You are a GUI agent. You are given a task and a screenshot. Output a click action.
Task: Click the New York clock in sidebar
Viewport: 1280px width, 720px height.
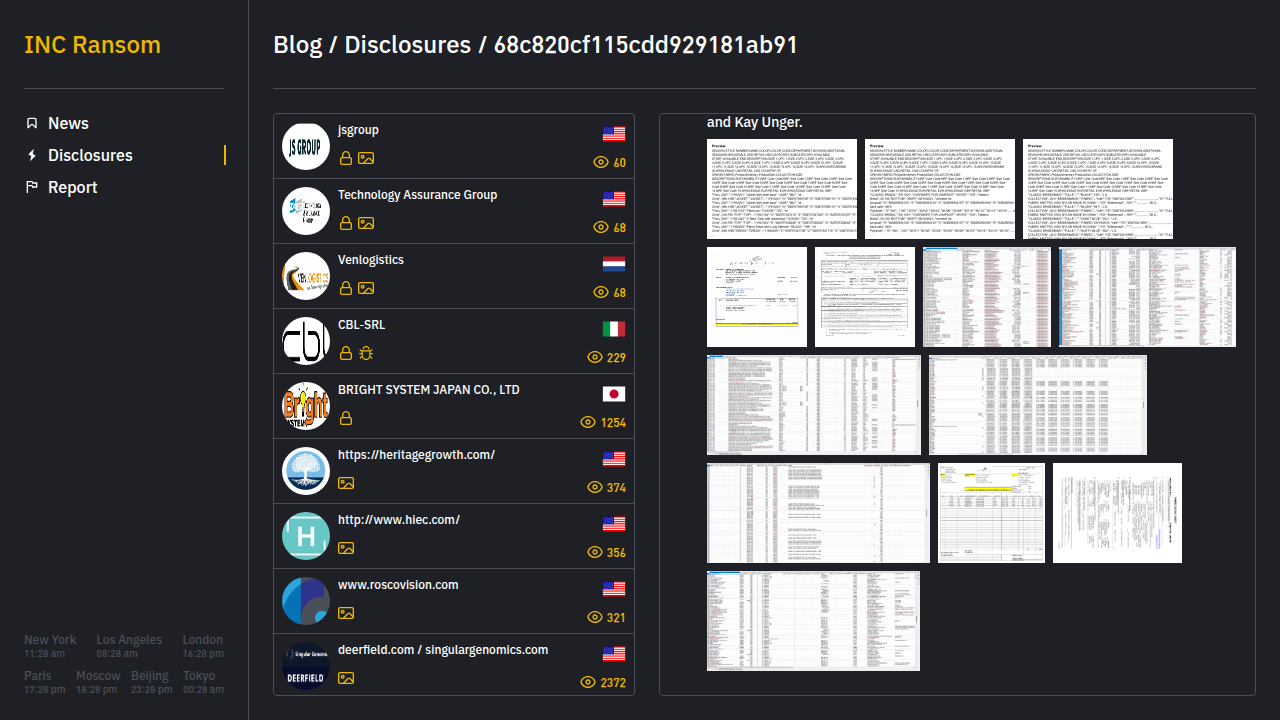[x=50, y=646]
